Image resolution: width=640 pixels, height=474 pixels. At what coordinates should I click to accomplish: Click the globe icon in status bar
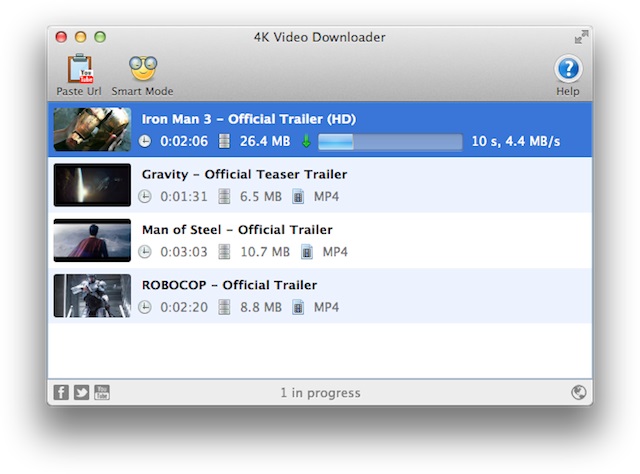coord(578,392)
